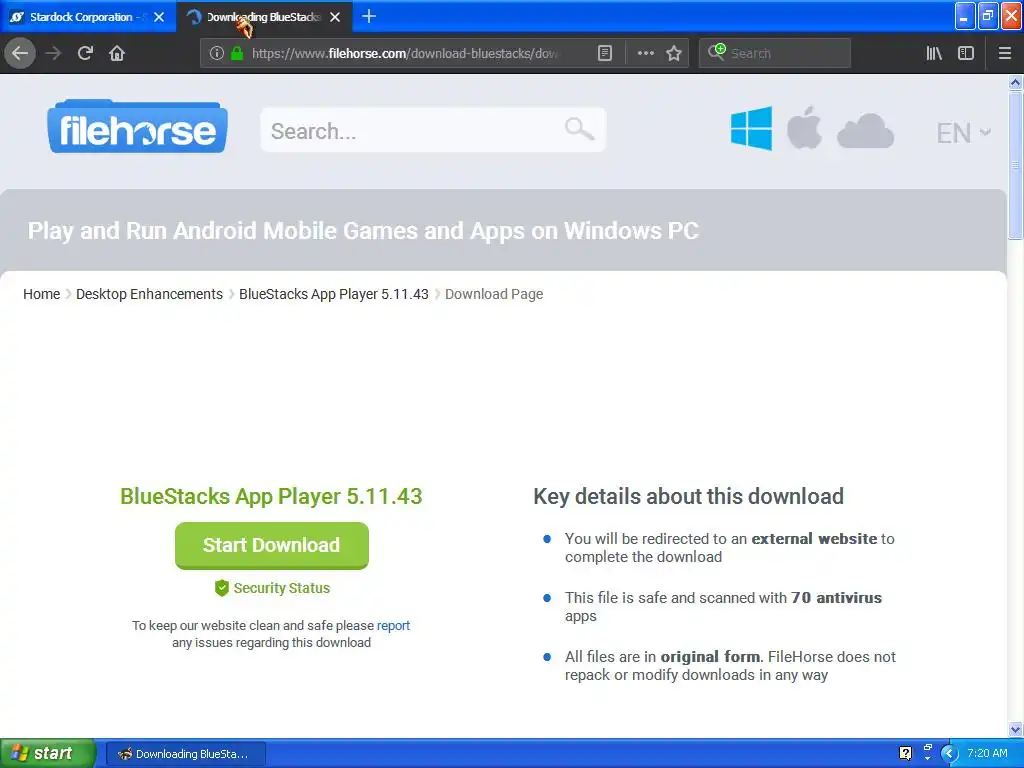This screenshot has height=768, width=1024.
Task: Open the Library bookshelf icon
Action: (934, 53)
